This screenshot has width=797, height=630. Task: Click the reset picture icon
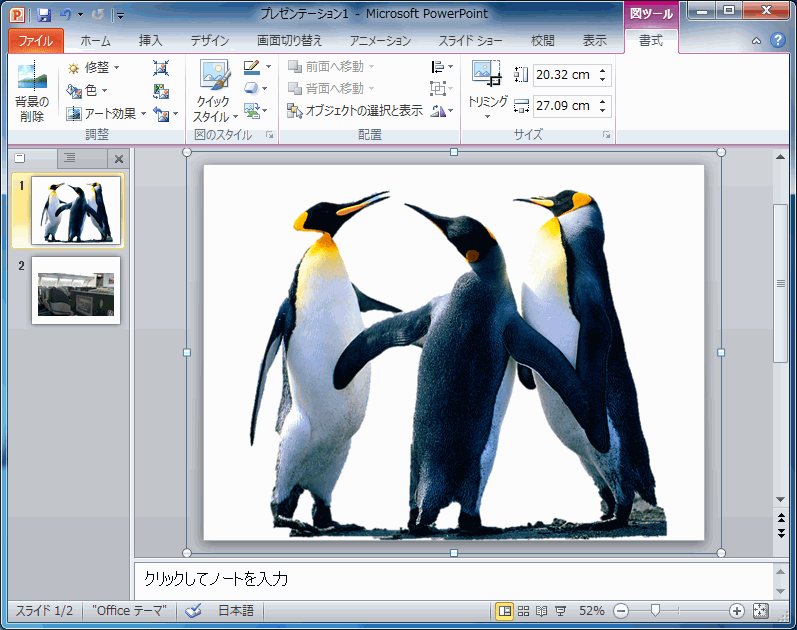(160, 114)
